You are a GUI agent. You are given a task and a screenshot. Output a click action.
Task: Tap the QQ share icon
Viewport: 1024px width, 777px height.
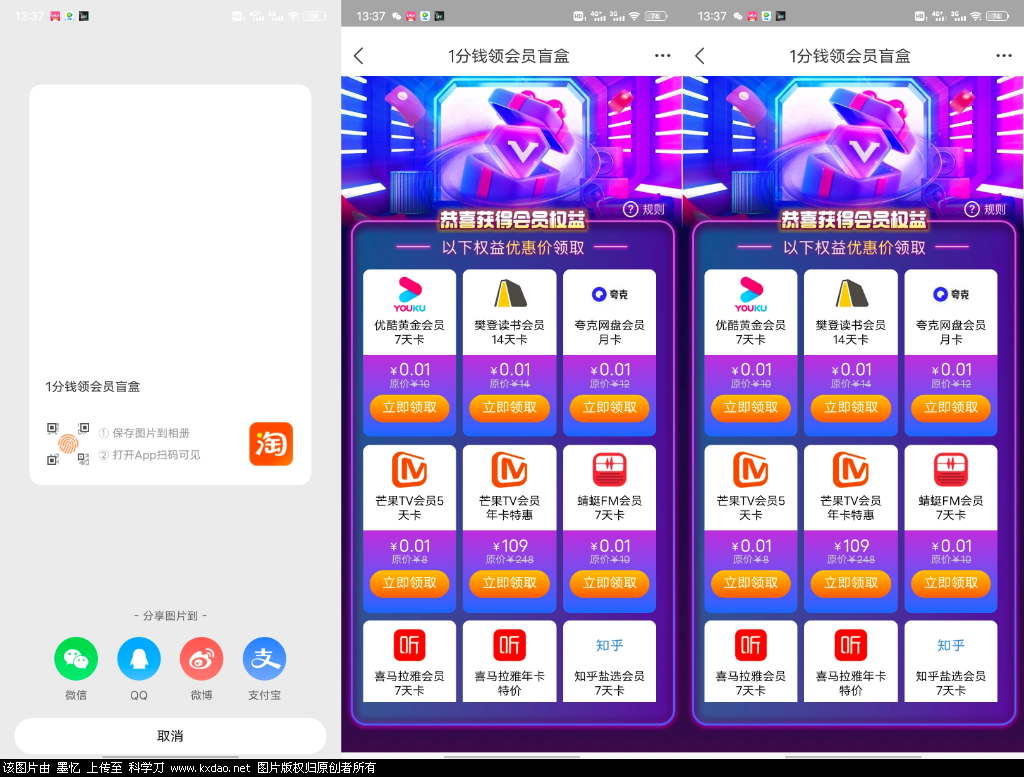(139, 659)
